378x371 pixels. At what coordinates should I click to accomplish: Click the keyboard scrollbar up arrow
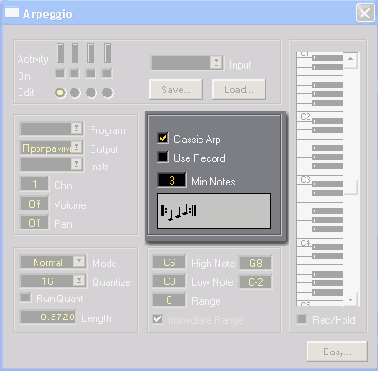(x=350, y=60)
